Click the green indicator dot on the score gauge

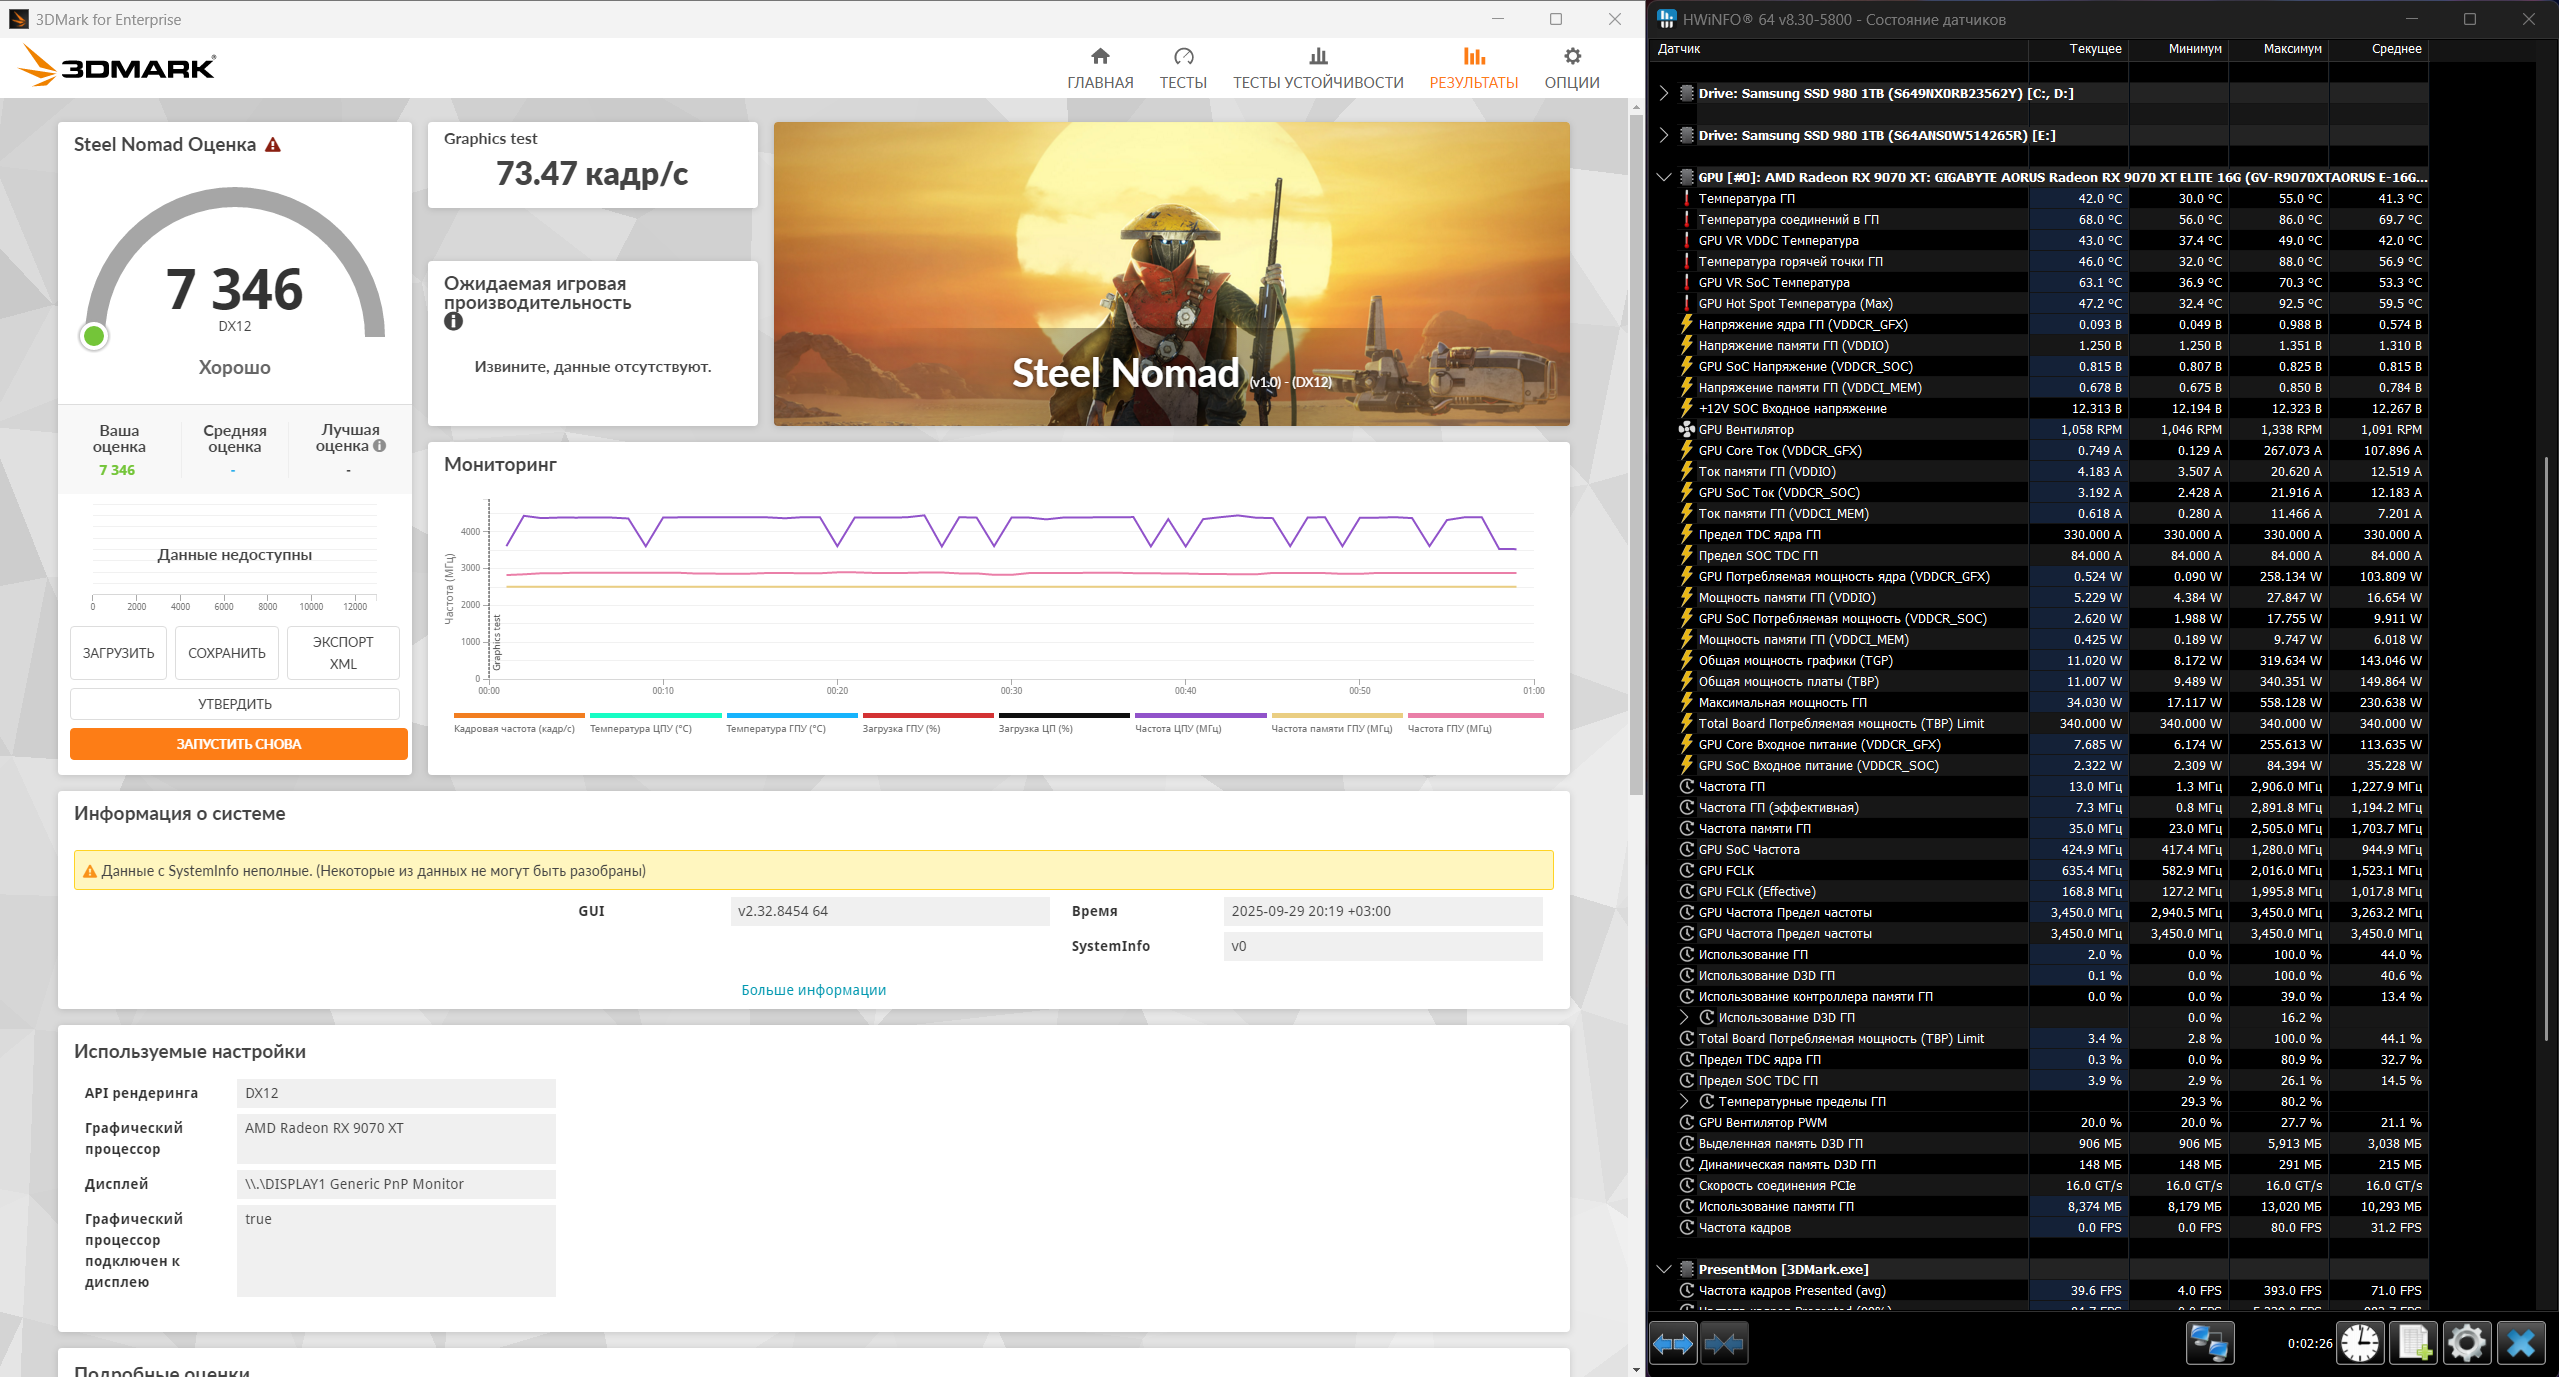(94, 337)
